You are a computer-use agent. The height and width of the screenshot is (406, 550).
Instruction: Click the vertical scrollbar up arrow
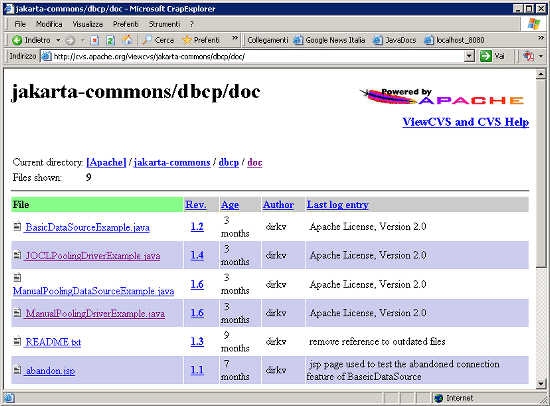point(541,74)
